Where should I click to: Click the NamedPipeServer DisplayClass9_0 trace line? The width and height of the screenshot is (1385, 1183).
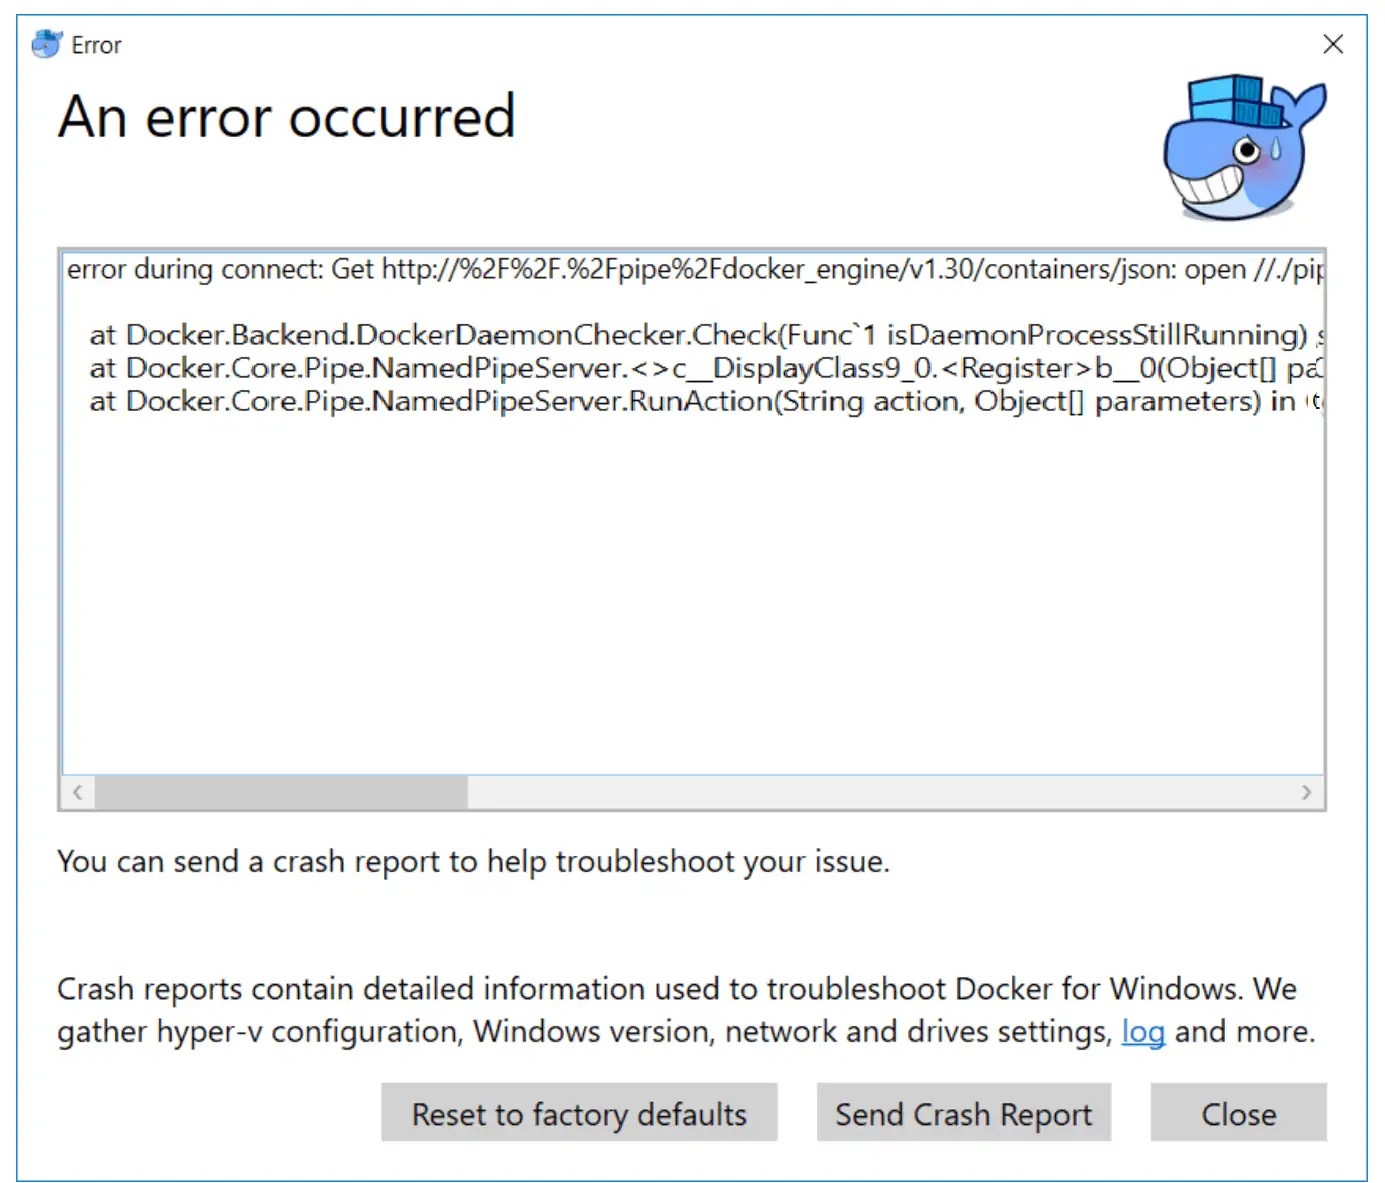tap(706, 368)
